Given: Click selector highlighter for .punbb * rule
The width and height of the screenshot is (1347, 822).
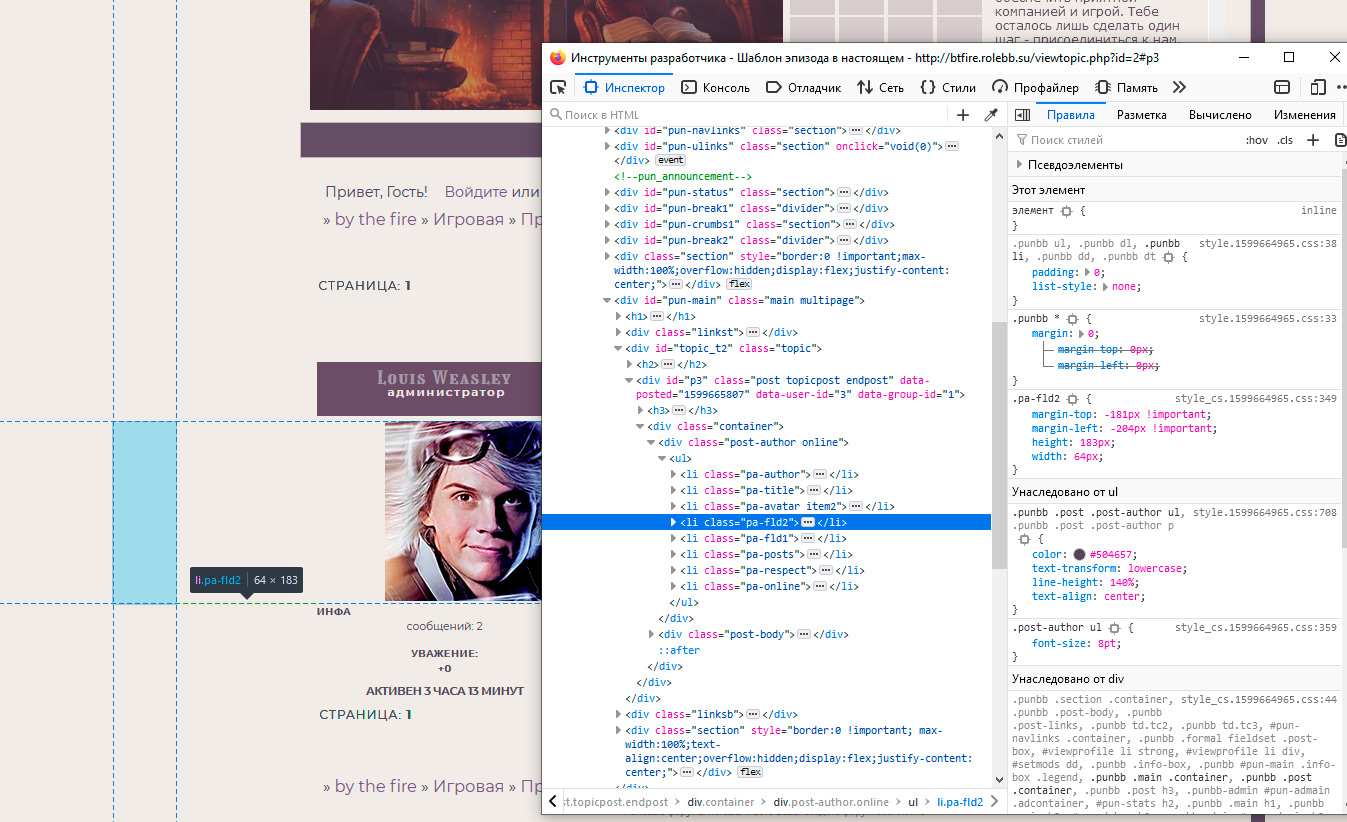Looking at the screenshot, I should [1072, 319].
